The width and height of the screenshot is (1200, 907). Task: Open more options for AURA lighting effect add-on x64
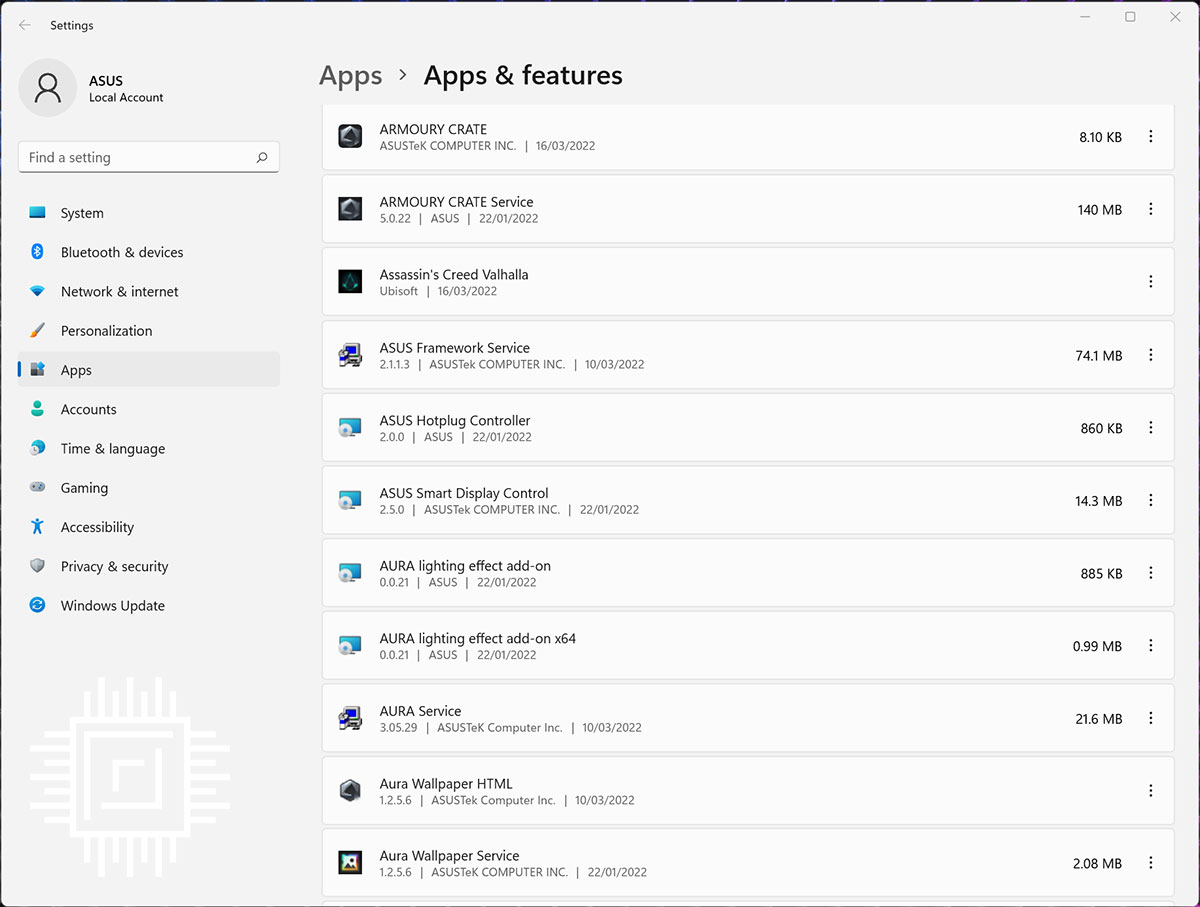(x=1151, y=646)
